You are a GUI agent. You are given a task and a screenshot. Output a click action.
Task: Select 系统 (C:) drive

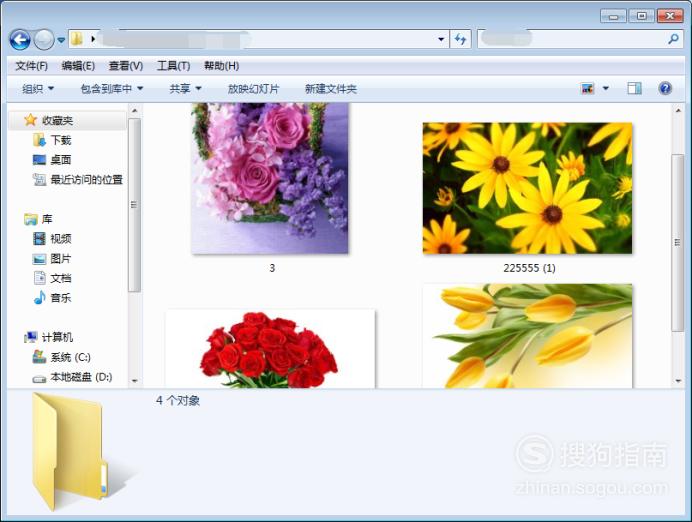tap(71, 357)
